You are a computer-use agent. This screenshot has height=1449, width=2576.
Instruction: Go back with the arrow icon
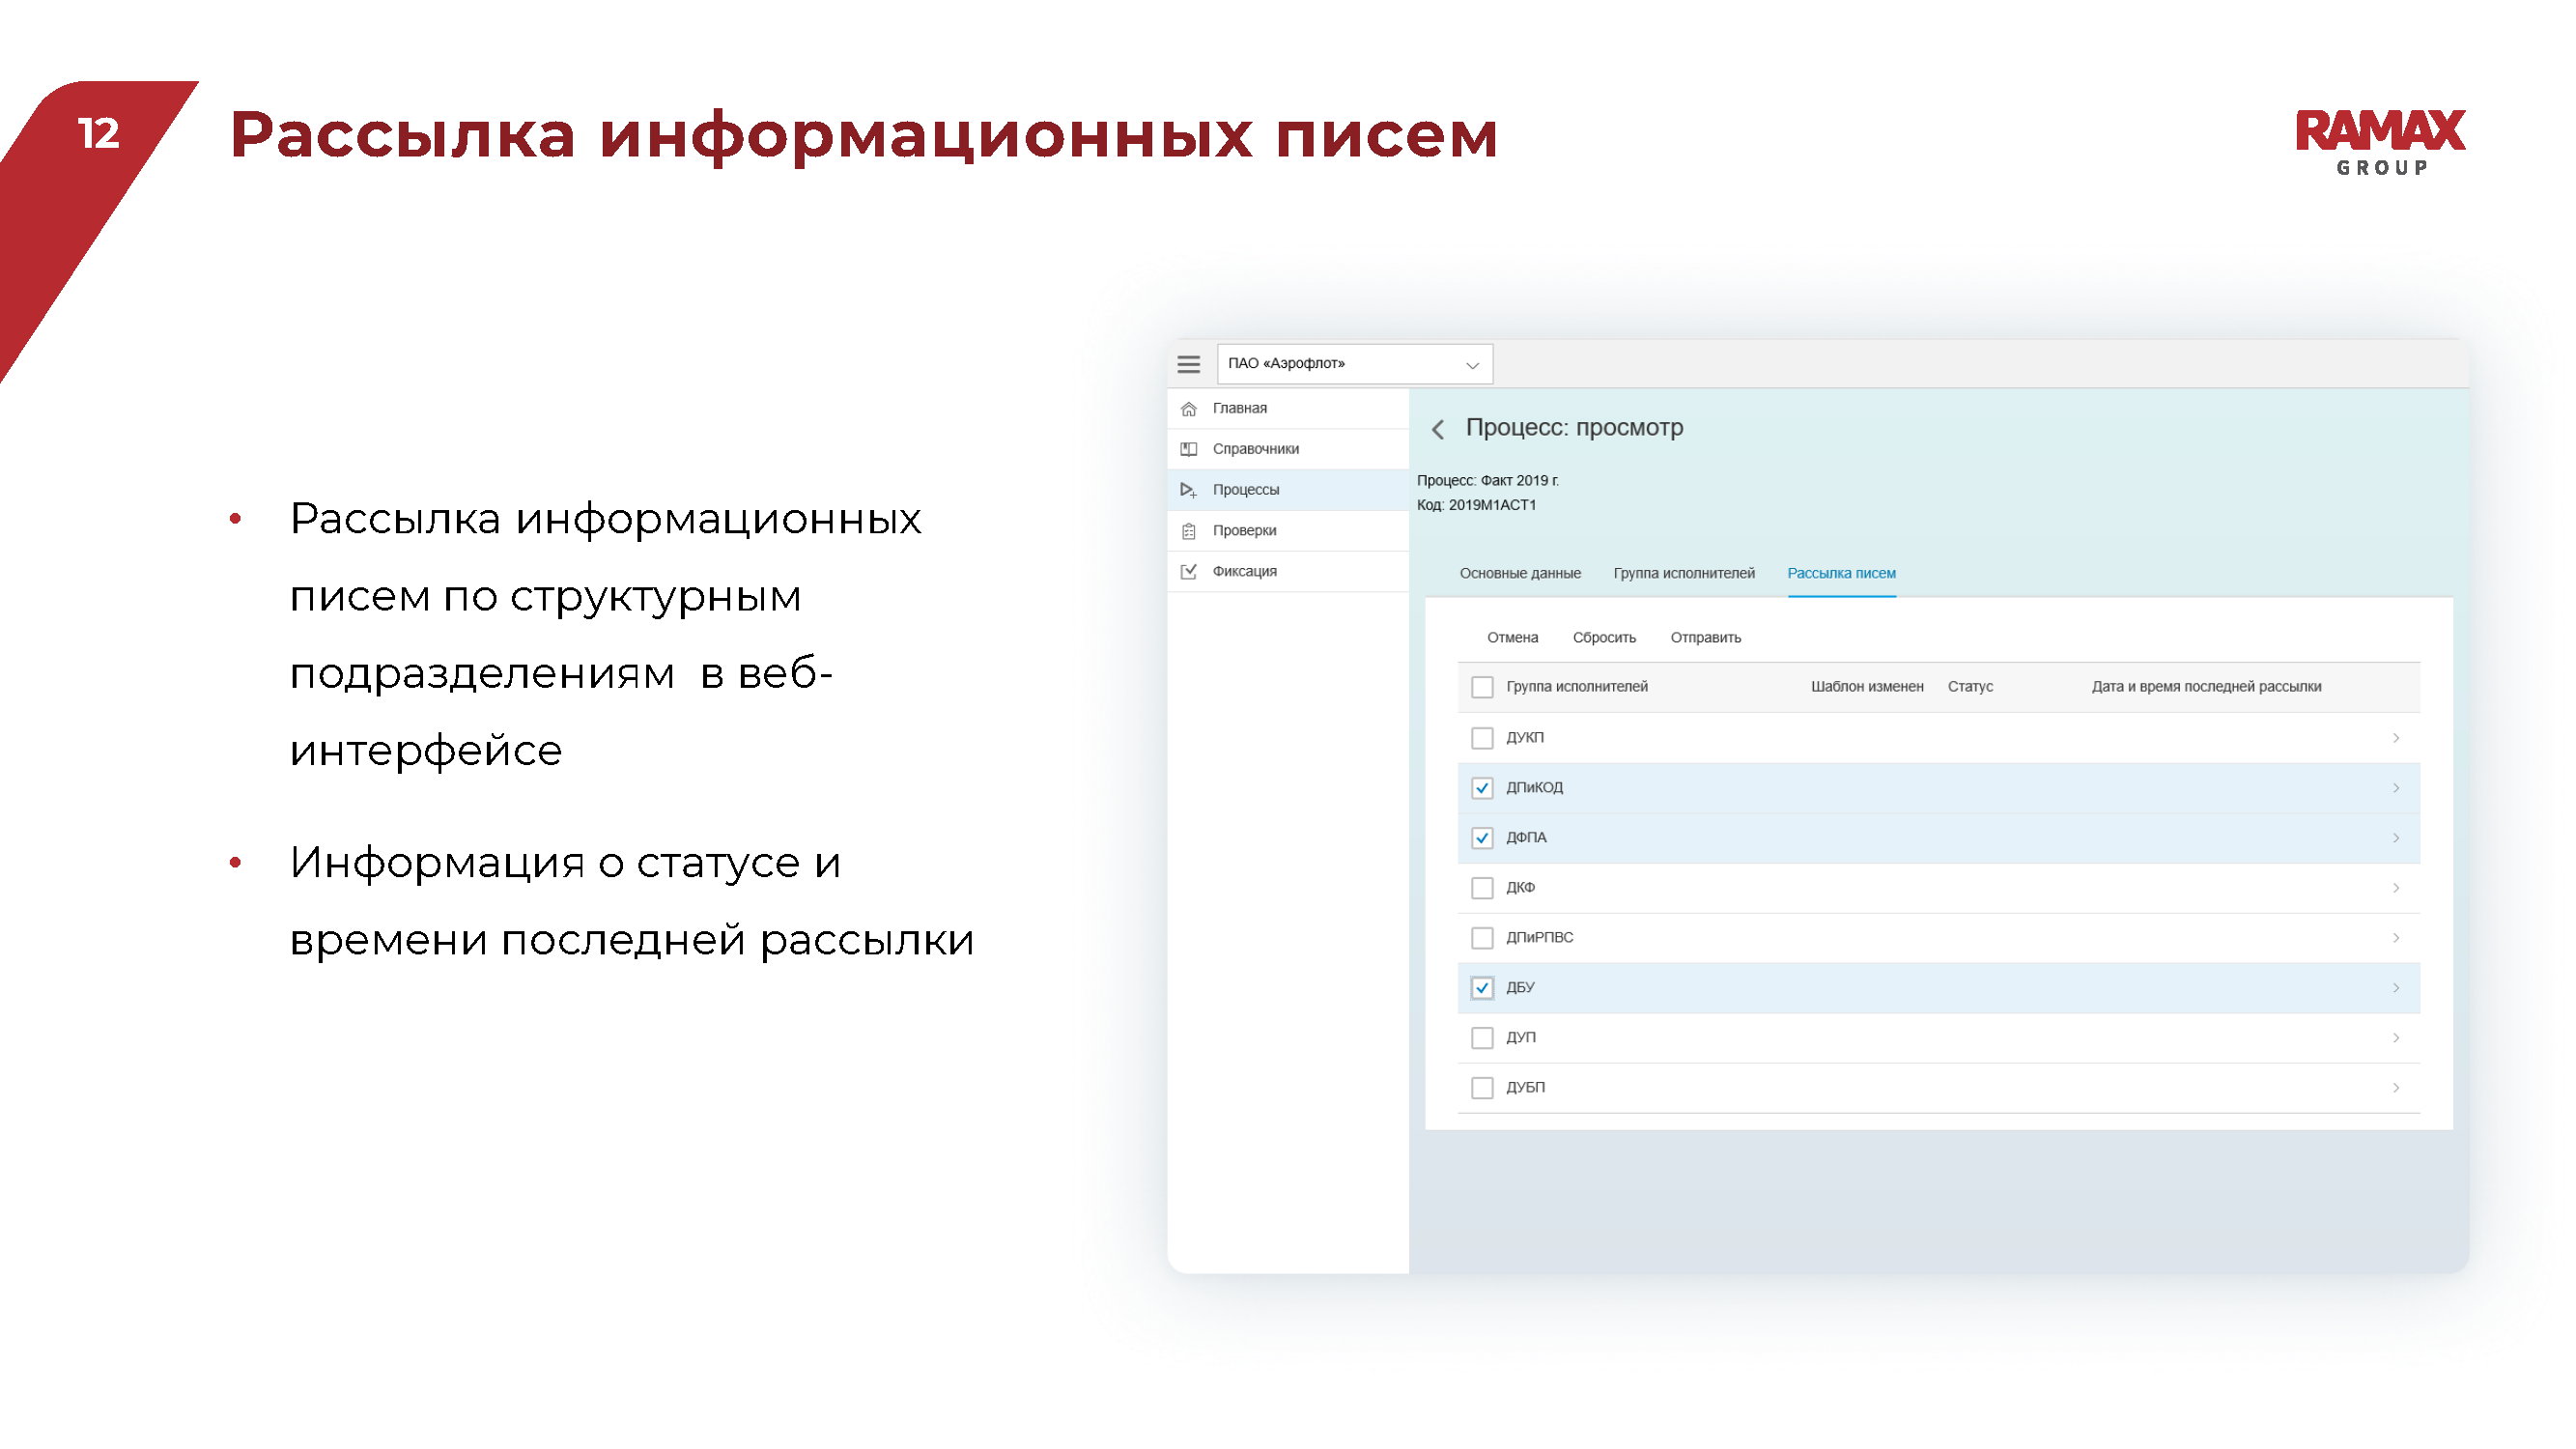[x=1438, y=429]
